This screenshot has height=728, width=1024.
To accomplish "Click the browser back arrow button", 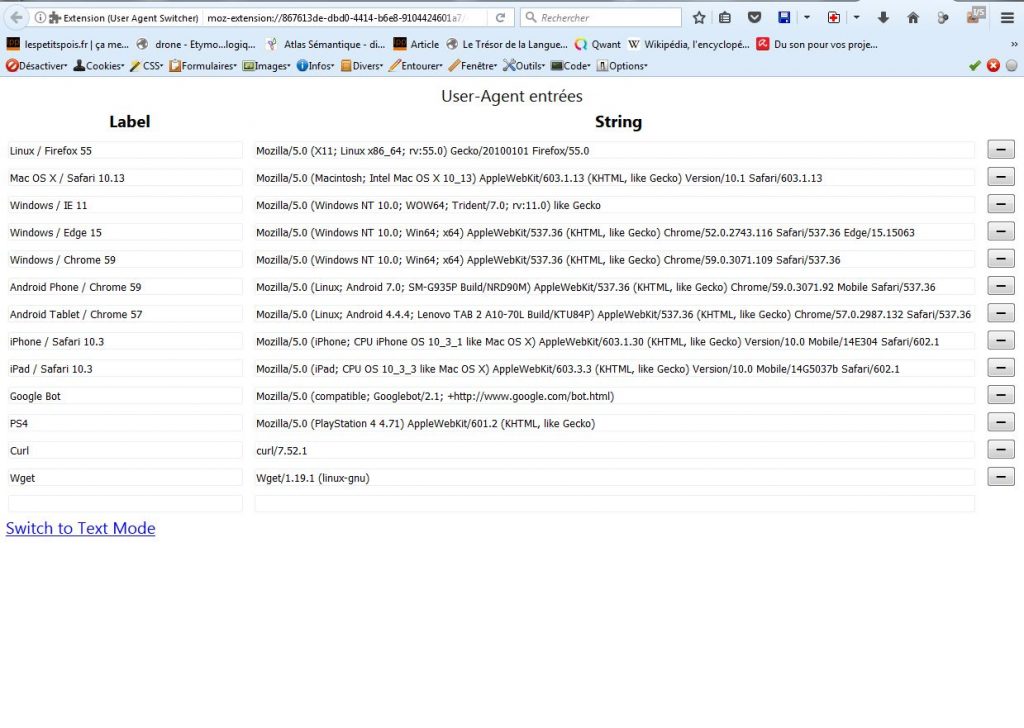I will (16, 18).
